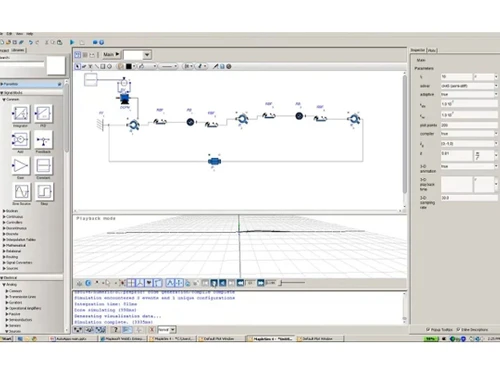Choose the ellipse drawing tool
The image size is (500, 375).
point(109,66)
